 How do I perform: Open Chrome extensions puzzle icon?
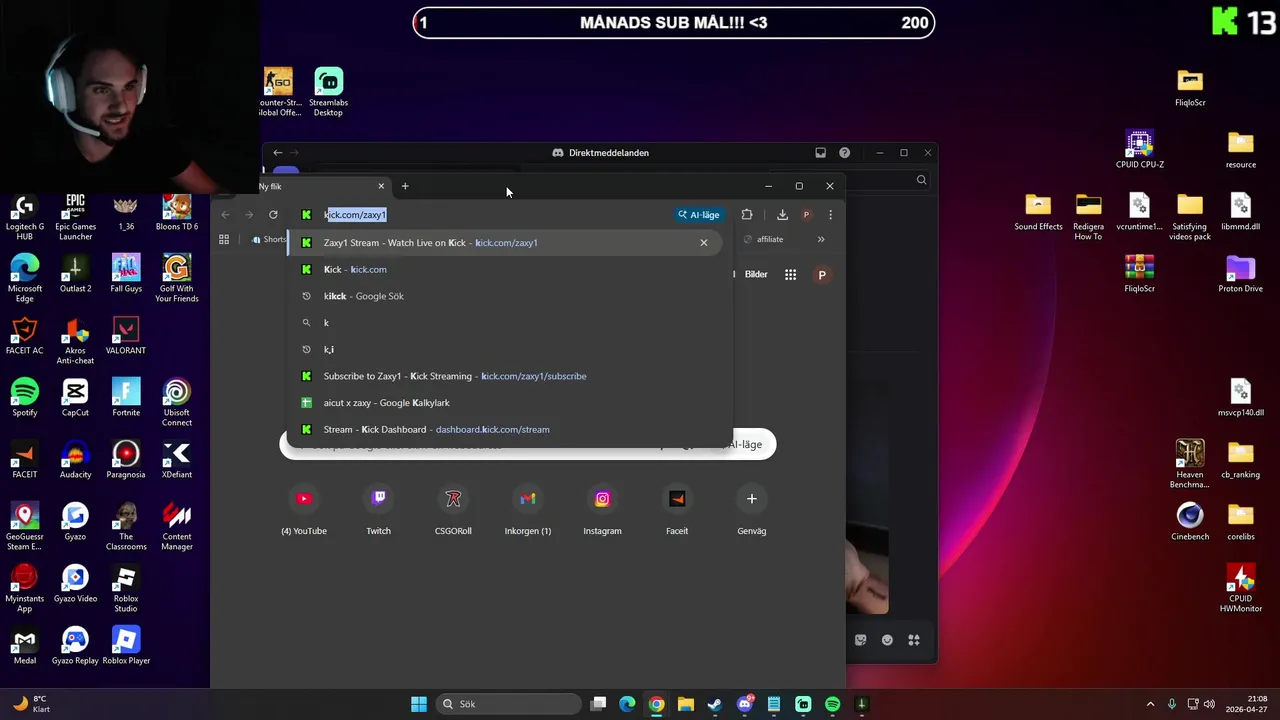point(746,215)
